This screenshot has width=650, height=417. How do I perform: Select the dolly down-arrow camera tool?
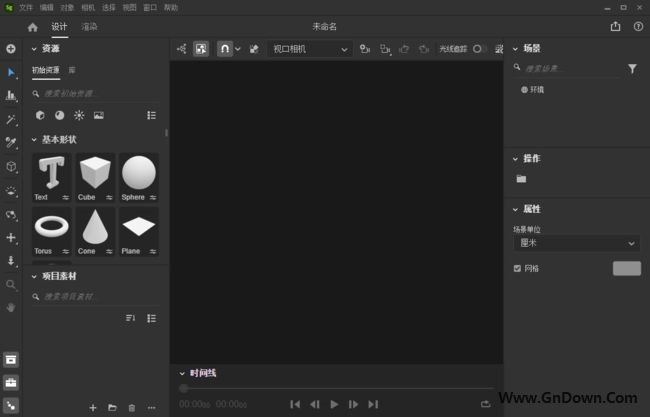11,261
